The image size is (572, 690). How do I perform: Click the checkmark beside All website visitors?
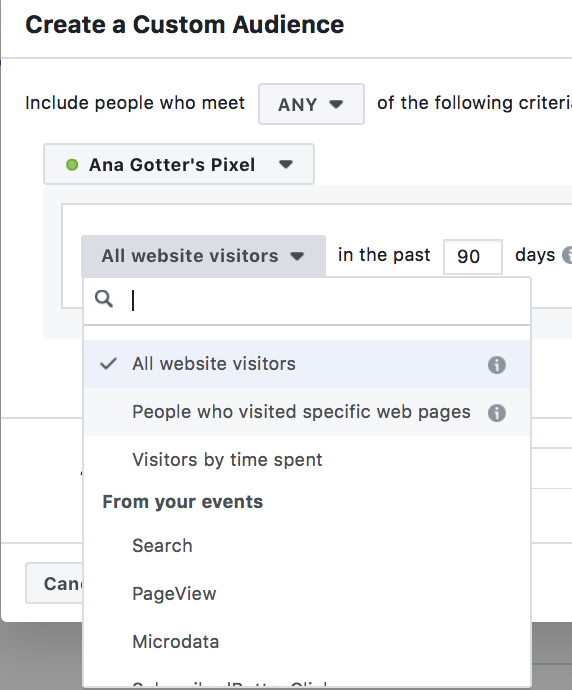(x=108, y=364)
